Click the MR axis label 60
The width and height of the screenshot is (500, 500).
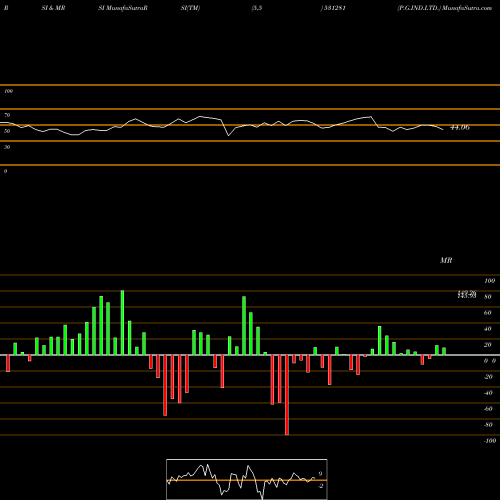488,313
